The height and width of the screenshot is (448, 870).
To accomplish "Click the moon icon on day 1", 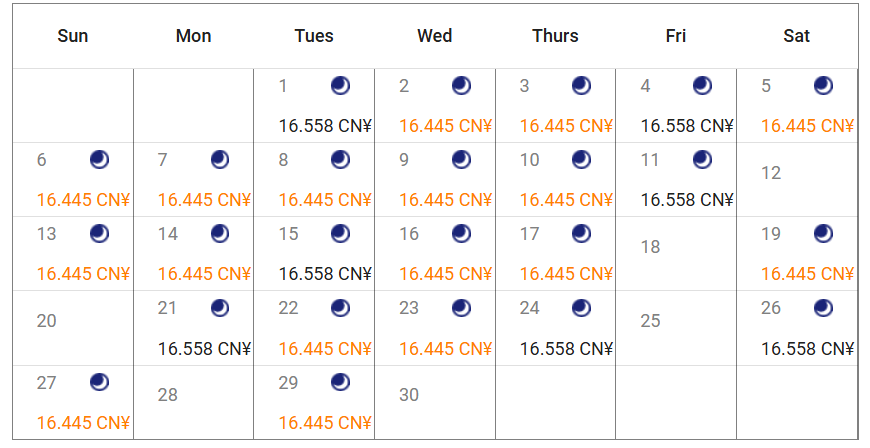I will [341, 86].
